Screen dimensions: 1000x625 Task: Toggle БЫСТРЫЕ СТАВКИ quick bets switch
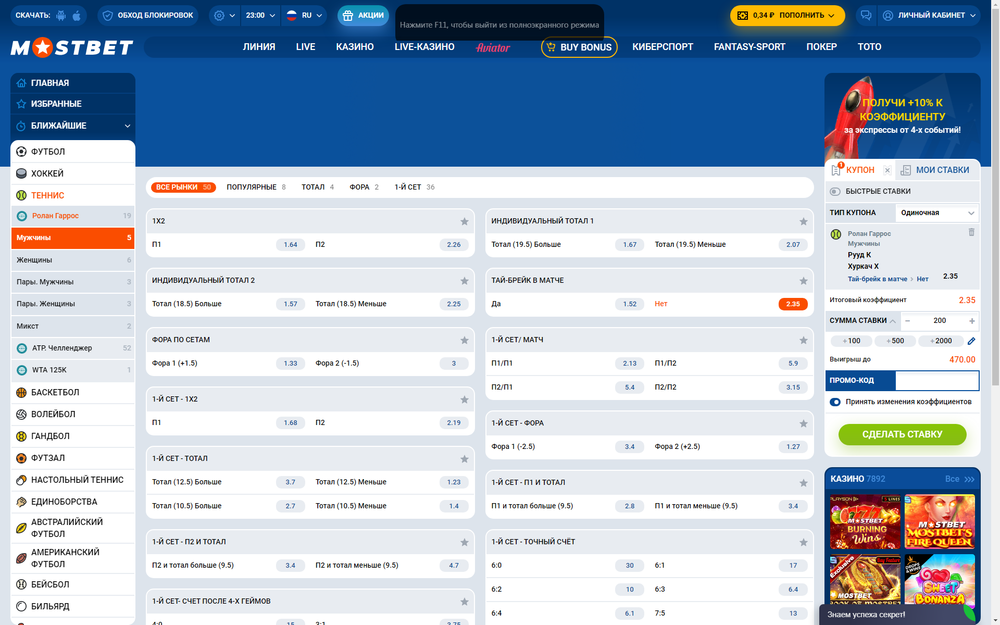point(835,191)
